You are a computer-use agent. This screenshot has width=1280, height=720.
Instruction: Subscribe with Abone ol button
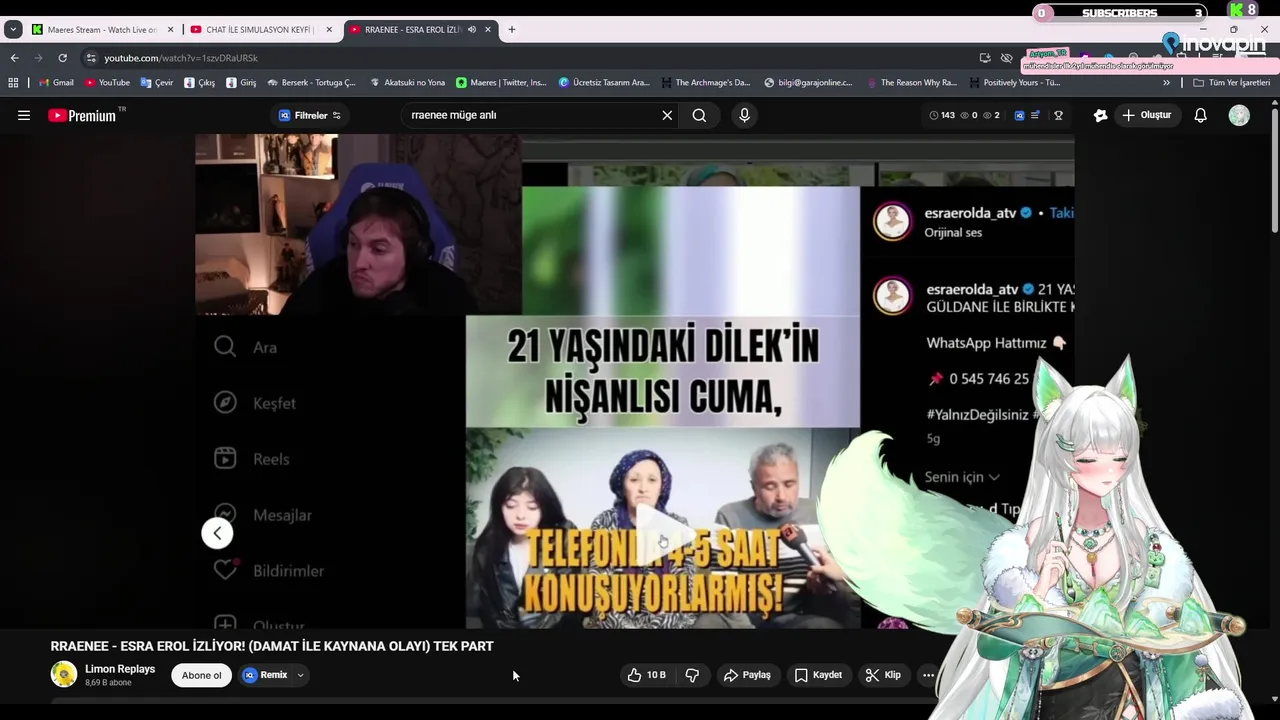pos(201,675)
